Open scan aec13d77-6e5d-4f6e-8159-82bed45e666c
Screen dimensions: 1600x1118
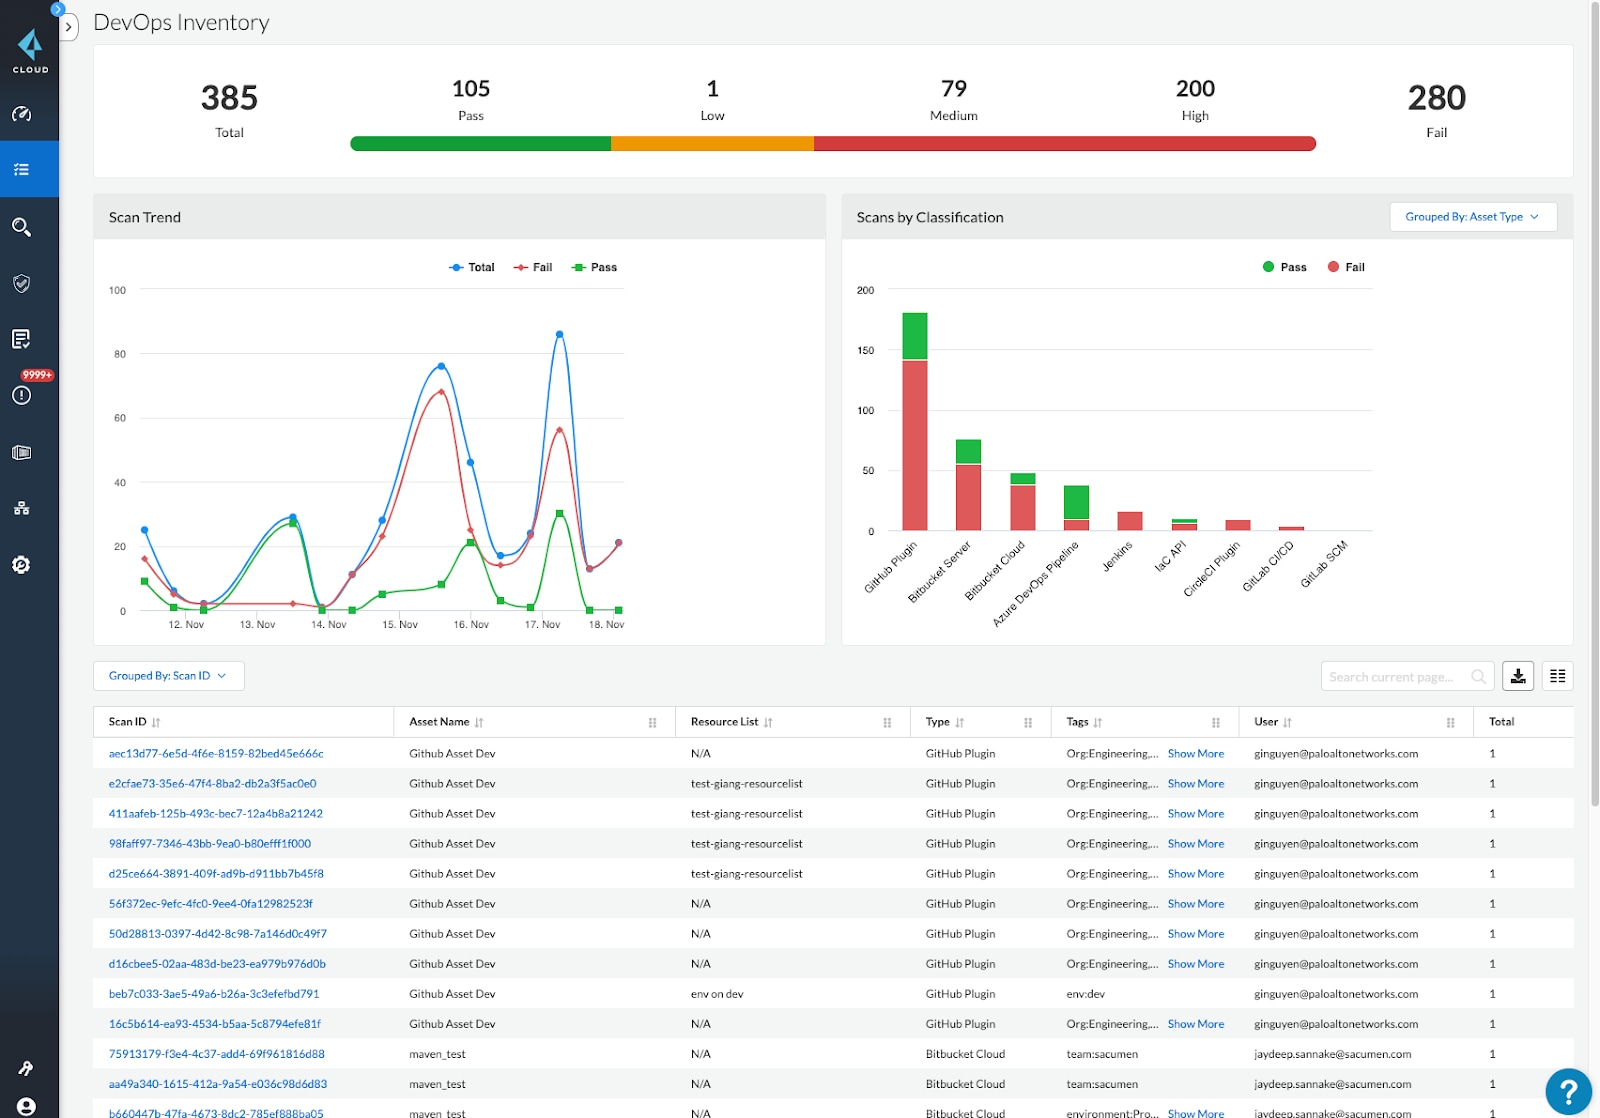[216, 754]
